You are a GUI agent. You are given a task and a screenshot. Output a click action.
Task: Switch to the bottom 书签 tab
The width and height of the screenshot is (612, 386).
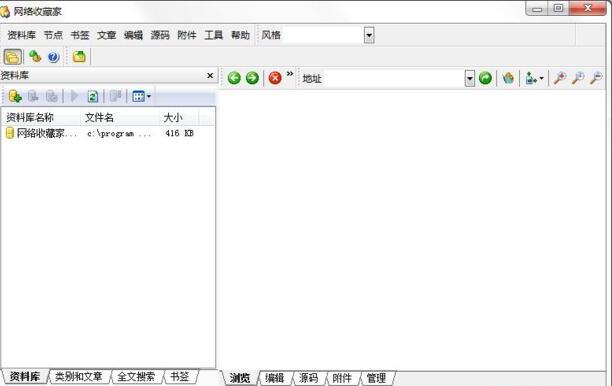[180, 377]
